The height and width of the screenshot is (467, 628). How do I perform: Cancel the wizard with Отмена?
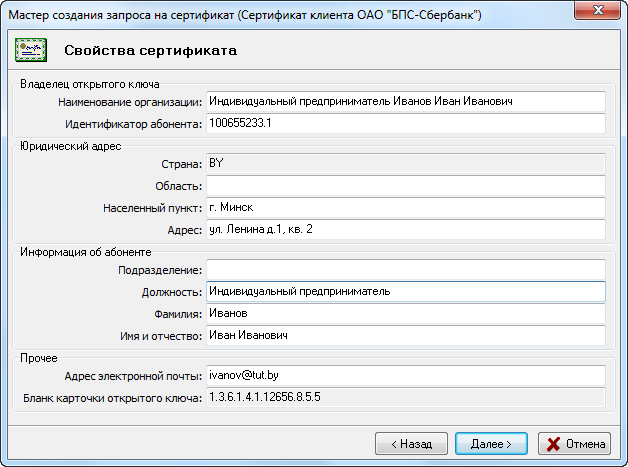click(575, 443)
